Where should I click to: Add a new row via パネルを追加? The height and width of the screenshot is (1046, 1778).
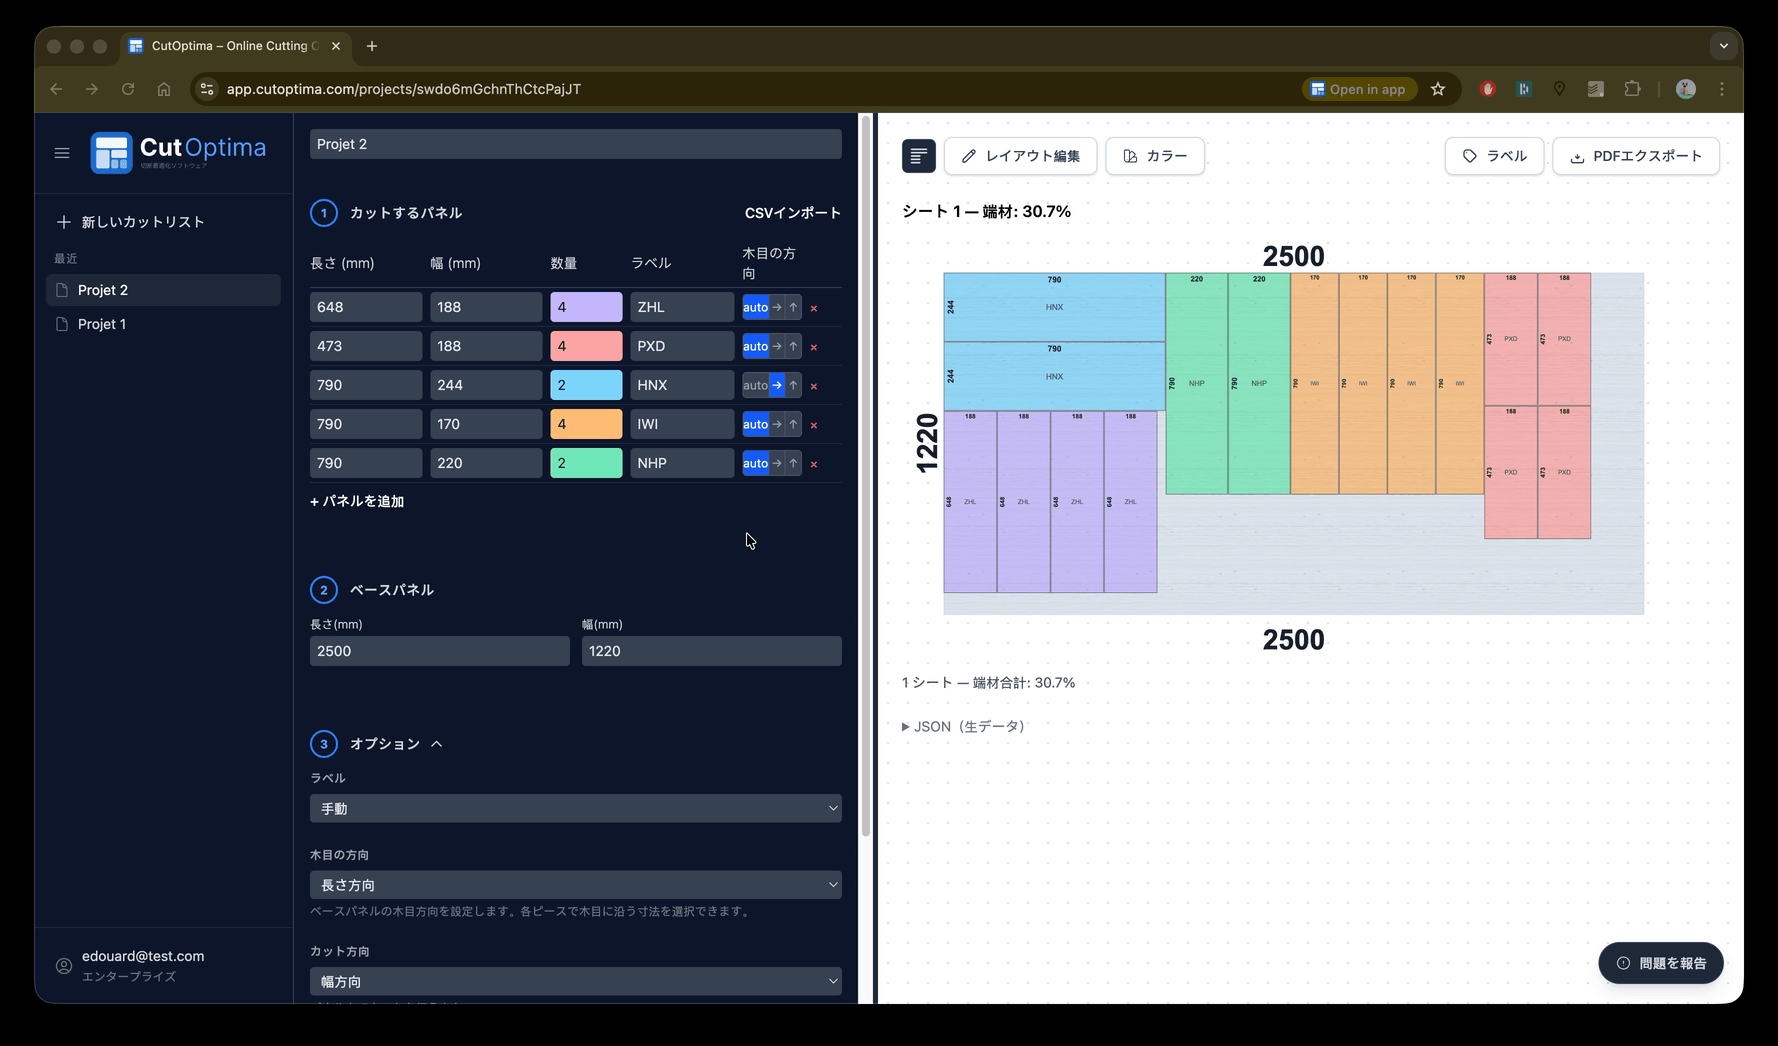pyautogui.click(x=357, y=501)
